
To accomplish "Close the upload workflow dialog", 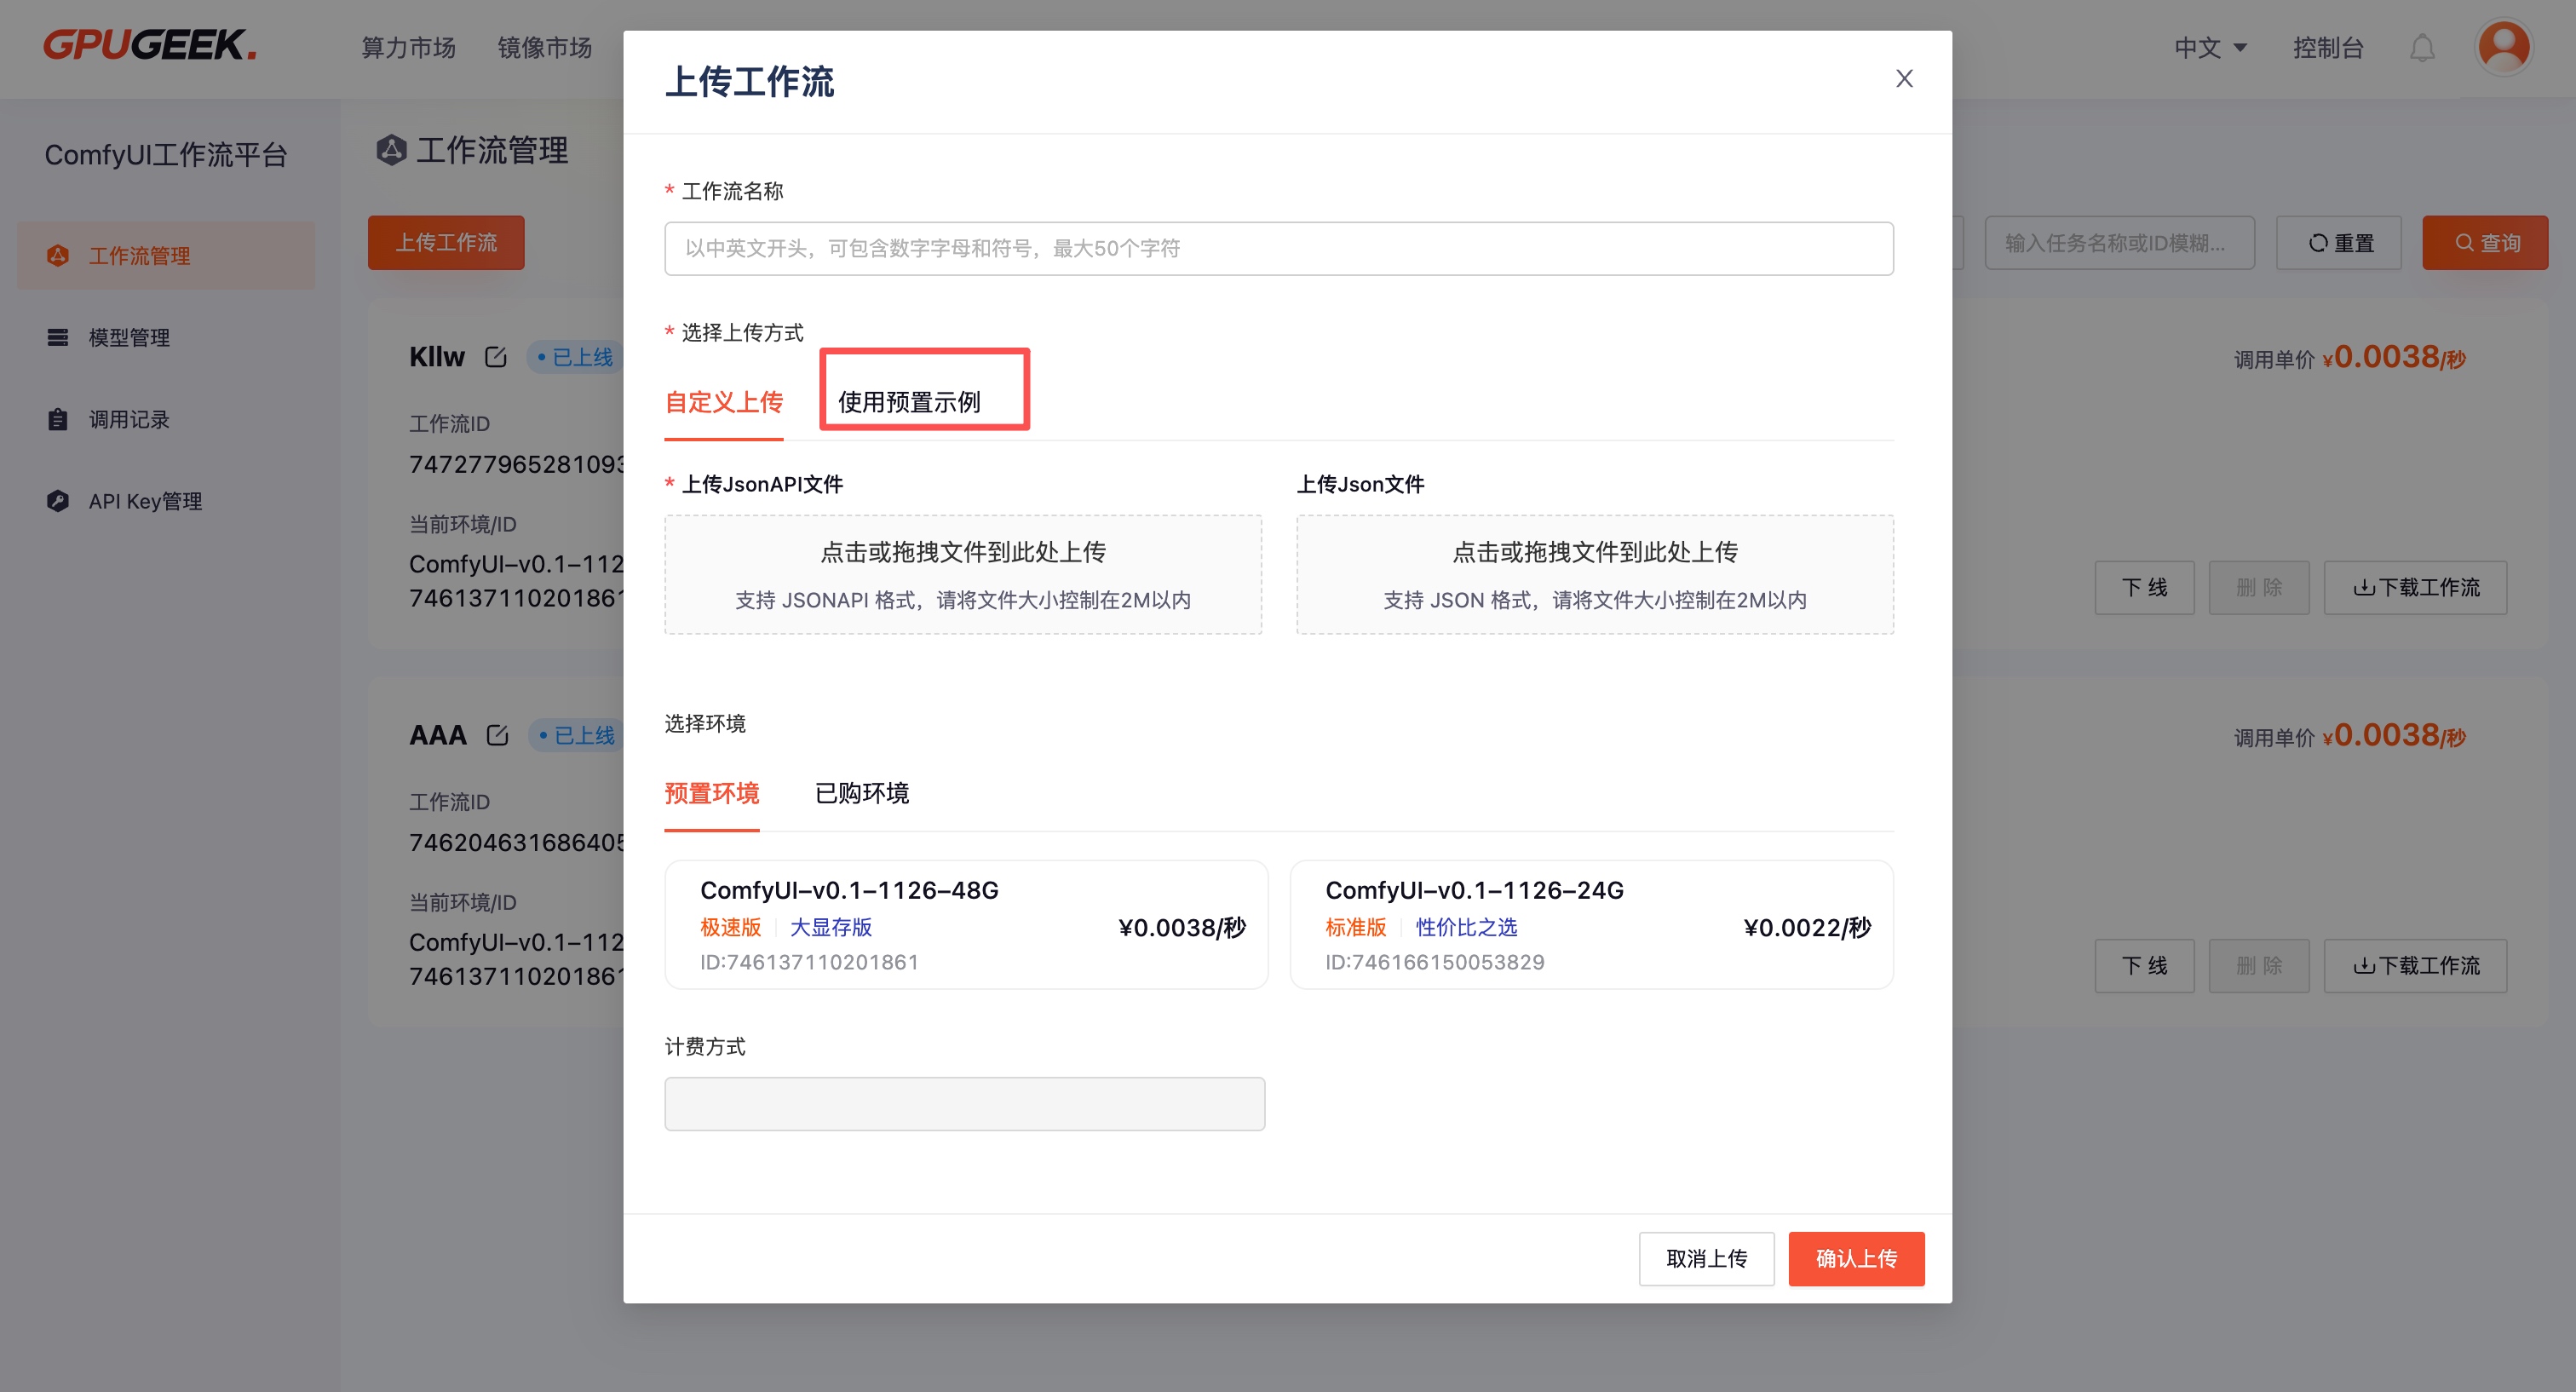I will pyautogui.click(x=1903, y=79).
